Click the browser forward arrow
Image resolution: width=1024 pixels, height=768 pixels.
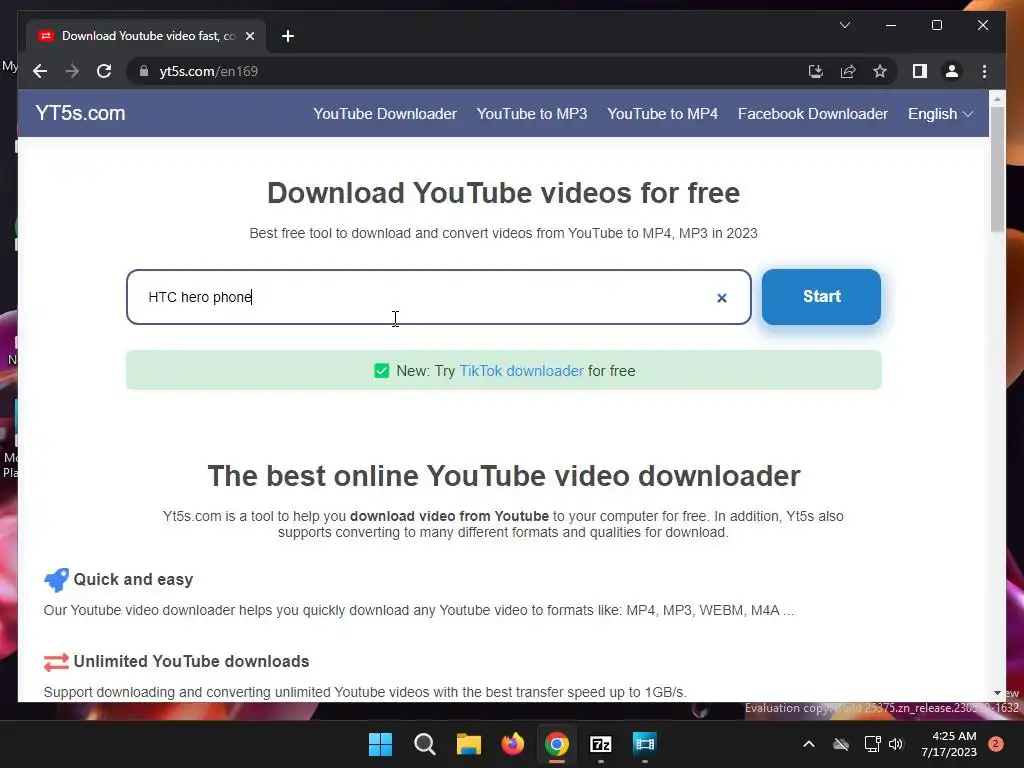[72, 71]
